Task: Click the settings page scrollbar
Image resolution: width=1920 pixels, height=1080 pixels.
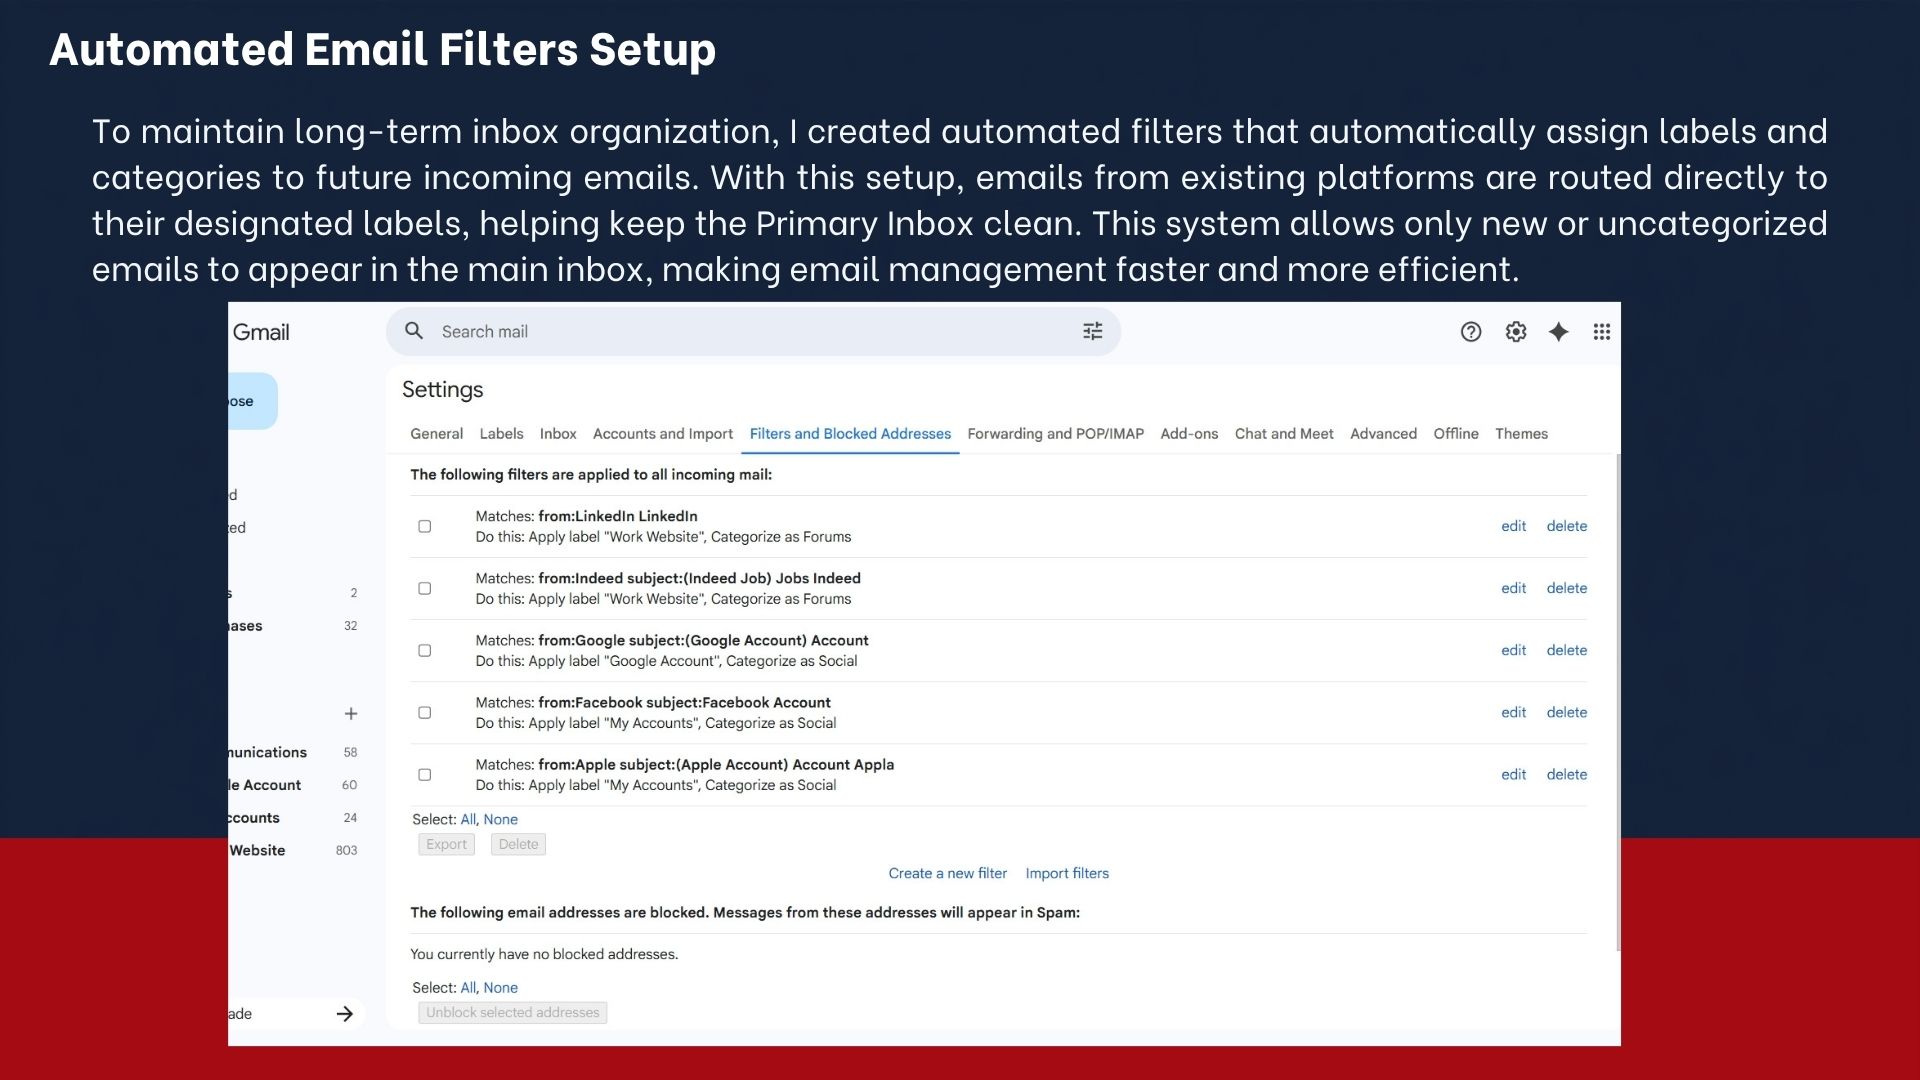Action: [1617, 702]
